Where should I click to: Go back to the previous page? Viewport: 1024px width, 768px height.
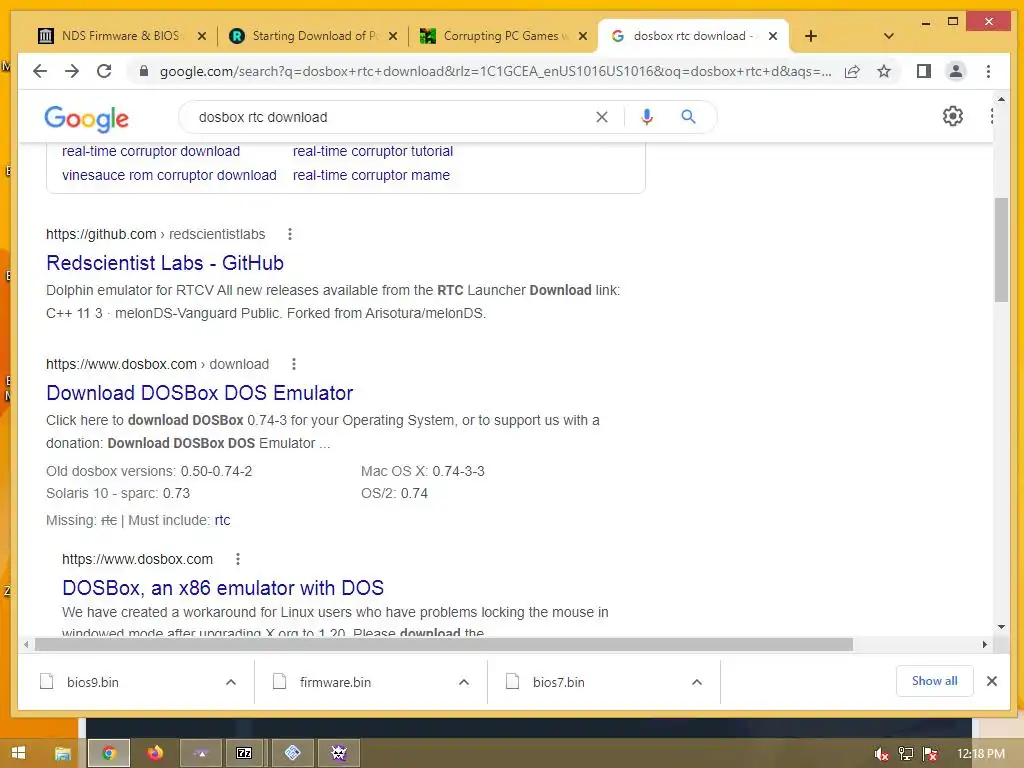pos(40,71)
